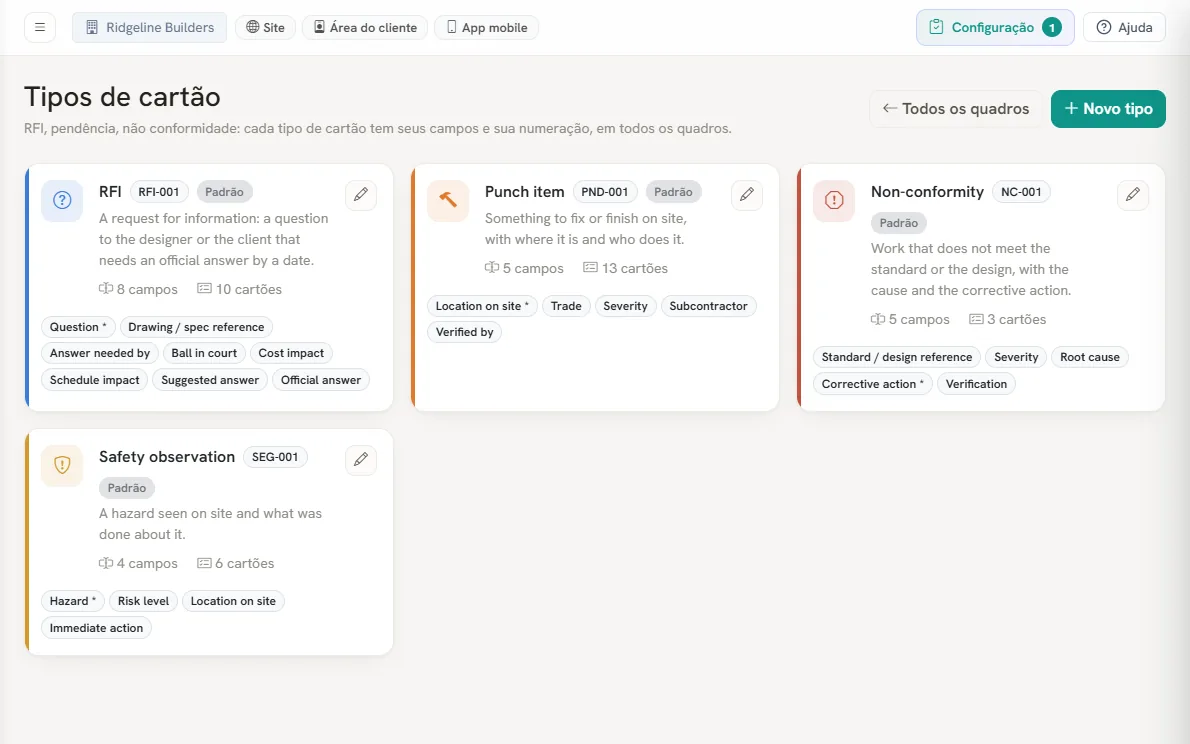Go to Área do cliente

(x=365, y=27)
